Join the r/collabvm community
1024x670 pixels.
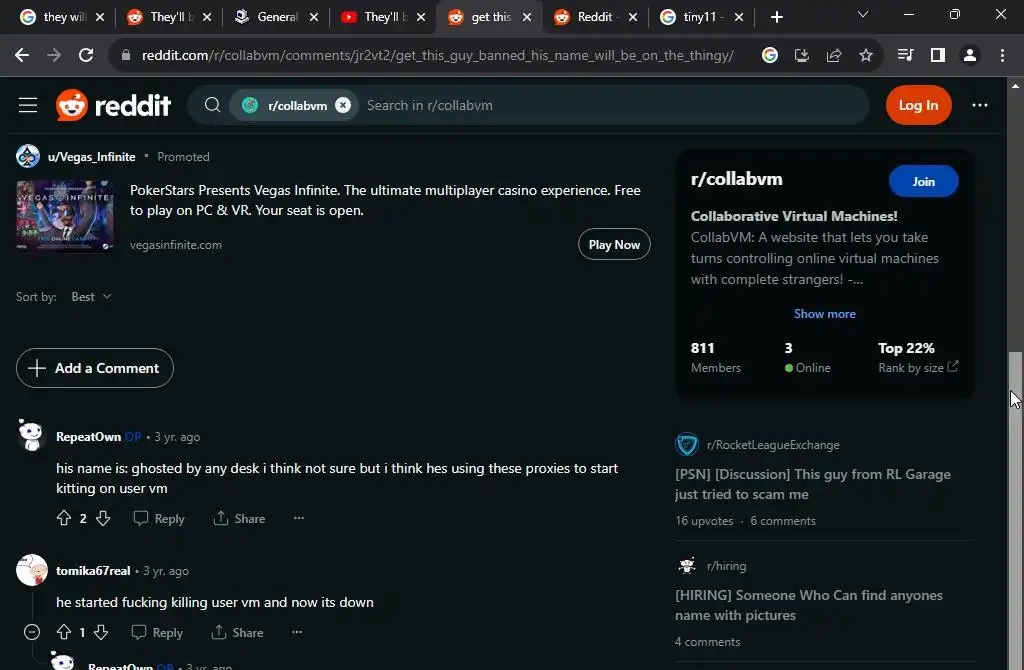(923, 182)
